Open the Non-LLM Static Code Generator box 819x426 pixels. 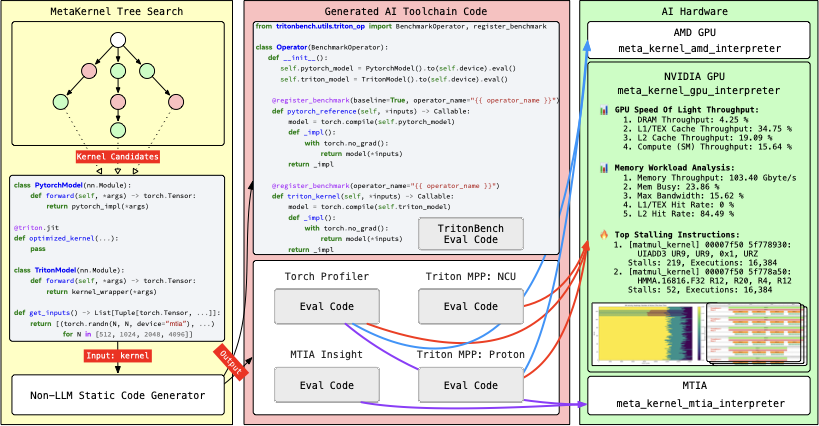tap(117, 395)
